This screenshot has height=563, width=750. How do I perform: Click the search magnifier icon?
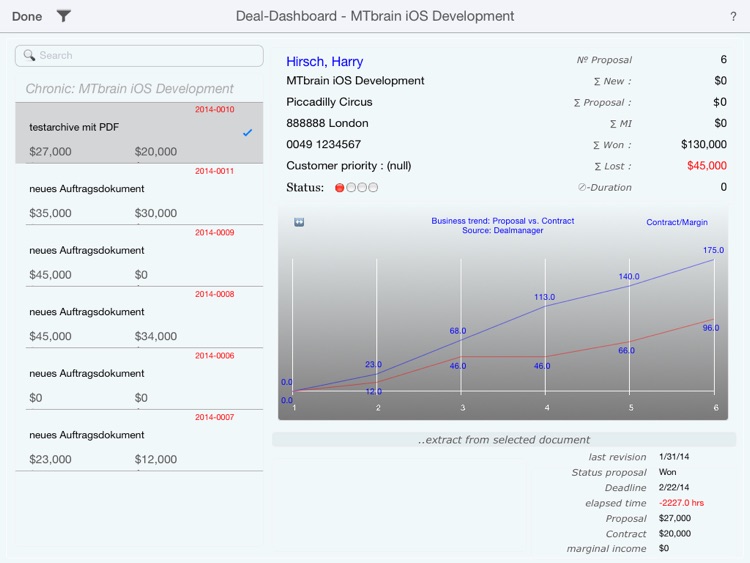pyautogui.click(x=29, y=55)
